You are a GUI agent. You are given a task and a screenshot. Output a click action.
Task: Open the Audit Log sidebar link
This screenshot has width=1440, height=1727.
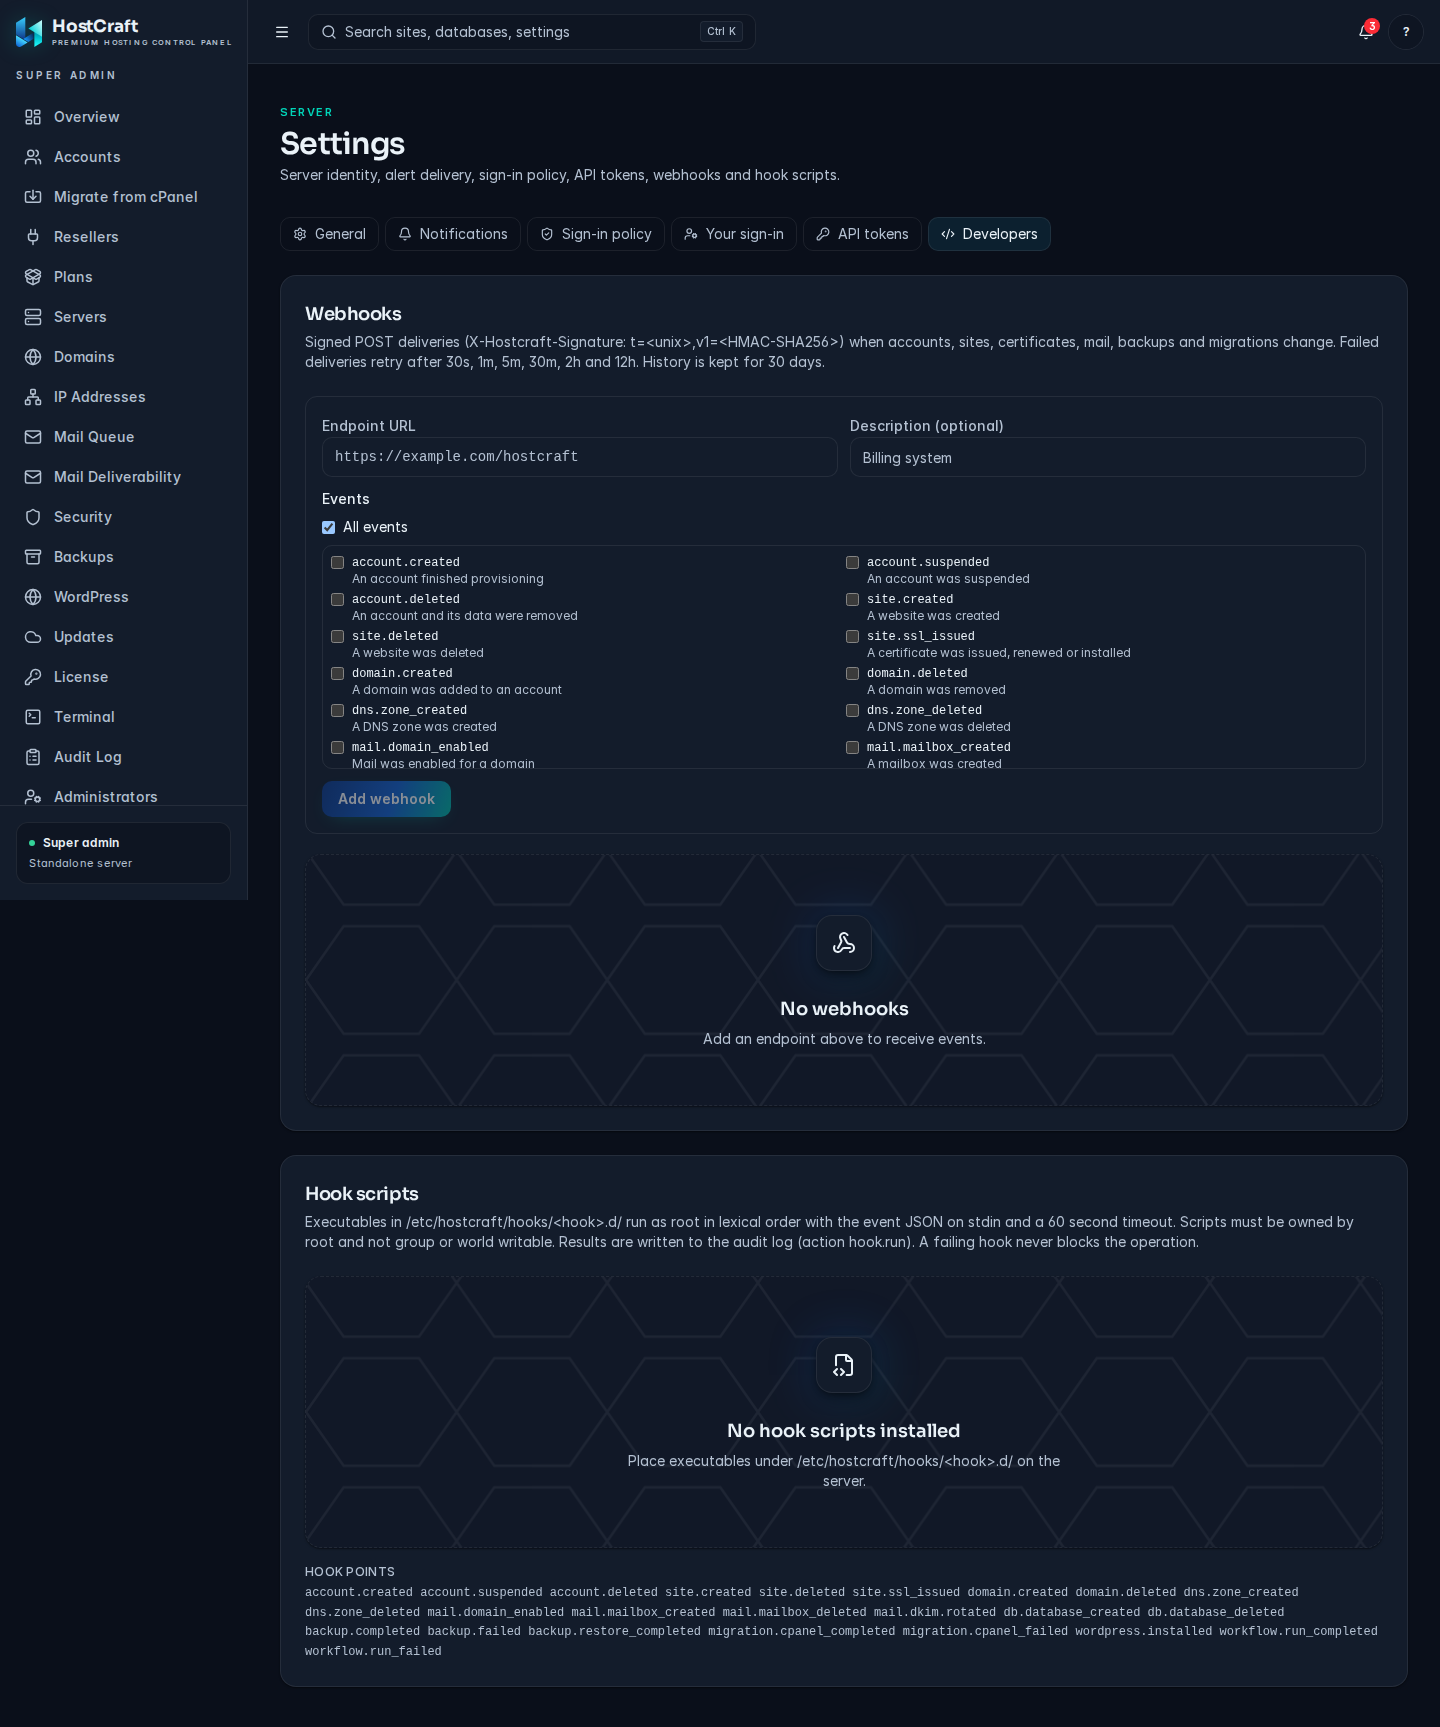pos(124,757)
